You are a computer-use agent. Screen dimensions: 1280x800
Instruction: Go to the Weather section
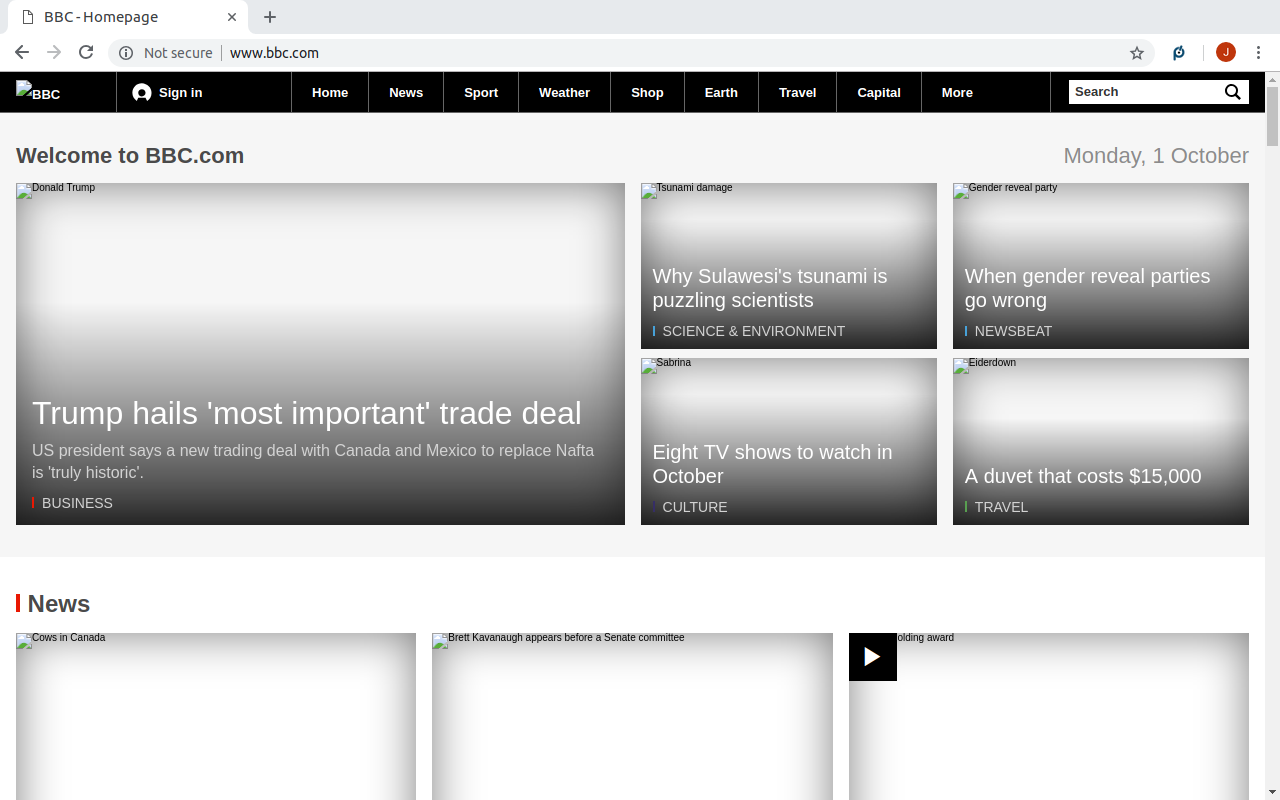(564, 92)
